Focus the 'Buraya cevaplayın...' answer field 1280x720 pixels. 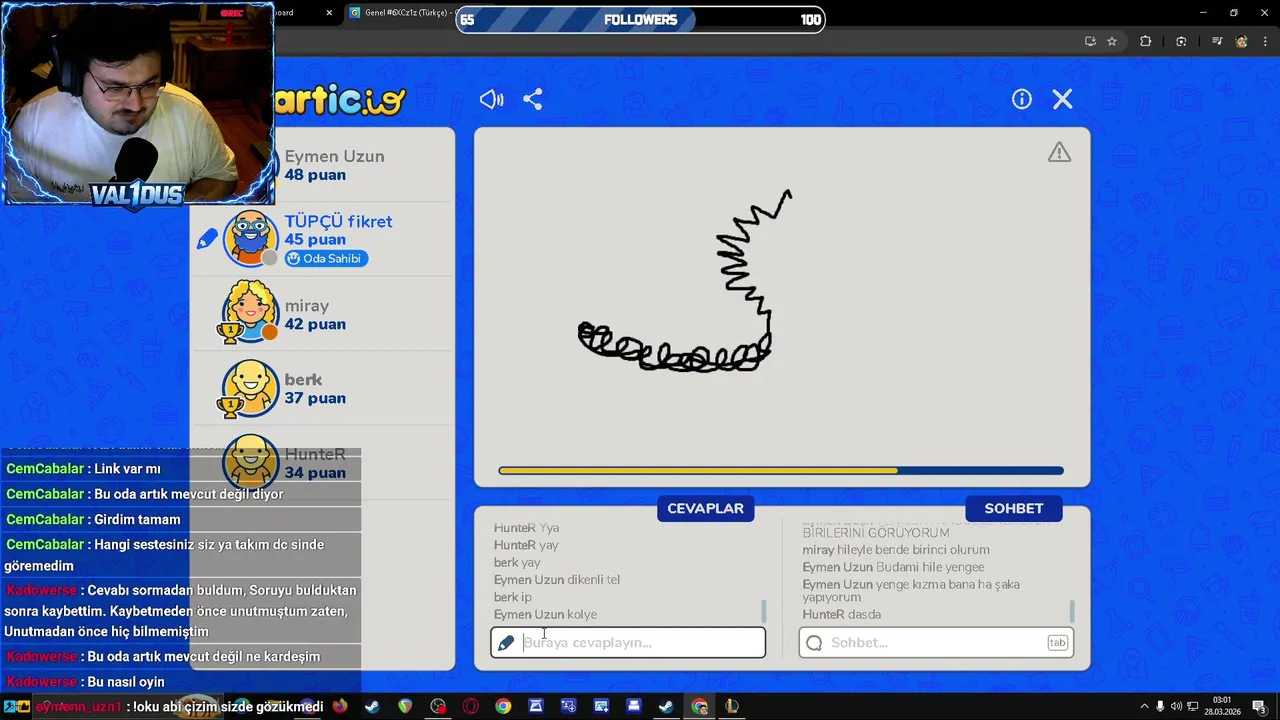[628, 643]
